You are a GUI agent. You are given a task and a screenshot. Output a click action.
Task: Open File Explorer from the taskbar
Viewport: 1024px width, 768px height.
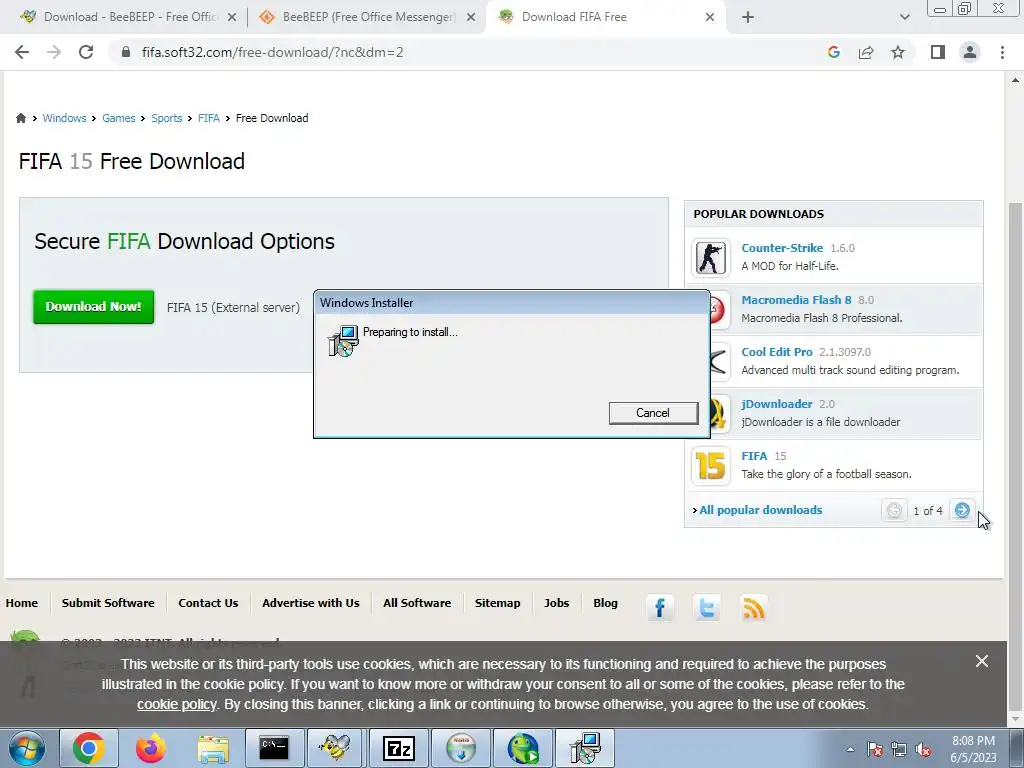[213, 748]
